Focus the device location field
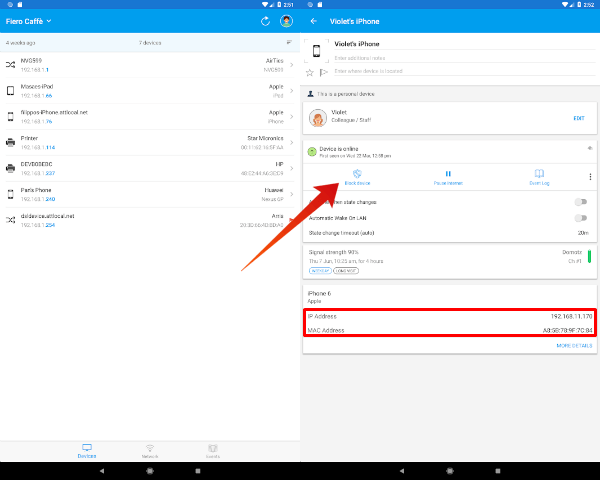This screenshot has width=600, height=480. [x=465, y=71]
